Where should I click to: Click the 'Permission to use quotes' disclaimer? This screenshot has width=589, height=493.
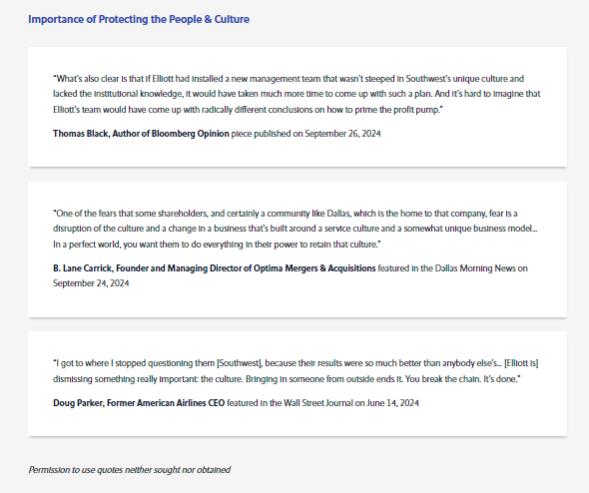click(130, 470)
